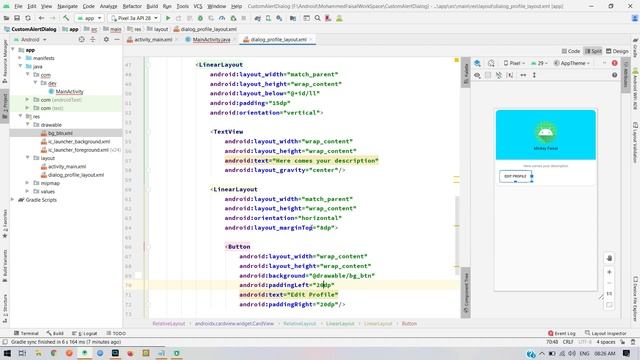Toggle the Project tool window side tab
The height and width of the screenshot is (360, 640).
click(x=5, y=106)
